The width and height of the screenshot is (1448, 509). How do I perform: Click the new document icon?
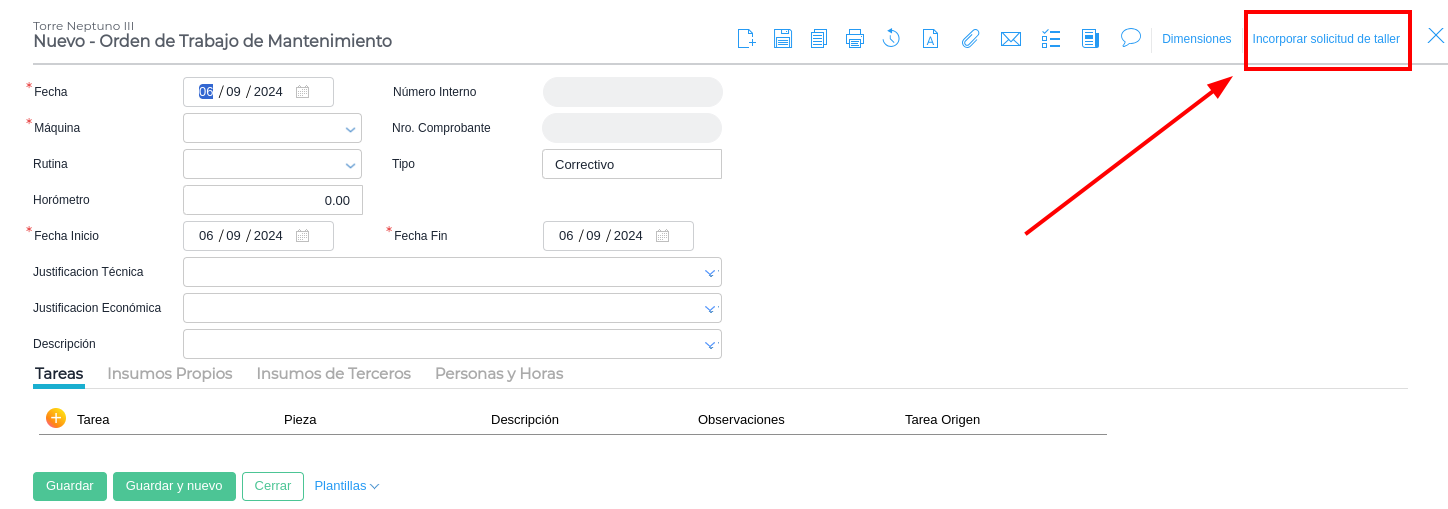point(746,39)
